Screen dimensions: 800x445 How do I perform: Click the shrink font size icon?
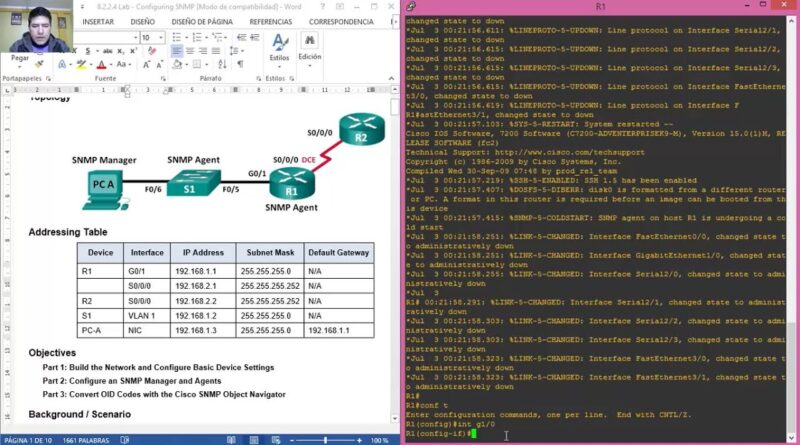(x=159, y=64)
